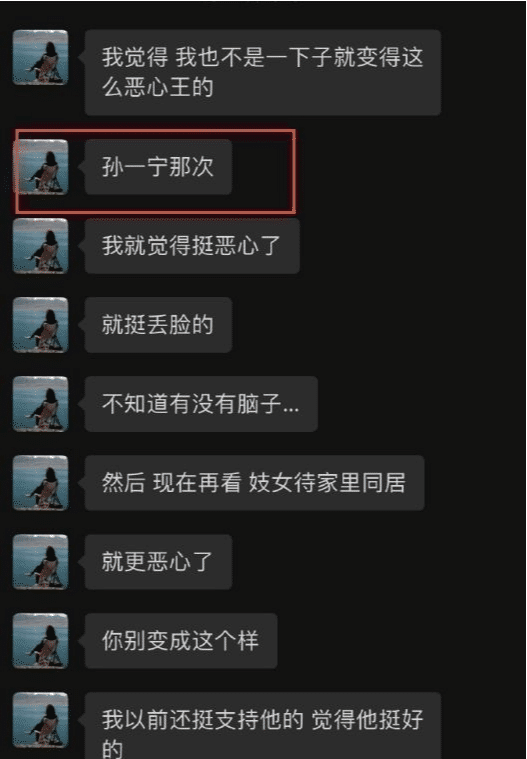Click the '我以前还挺支持他的 觉得他挺好的' bubble
This screenshot has height=759, width=527.
point(263,726)
